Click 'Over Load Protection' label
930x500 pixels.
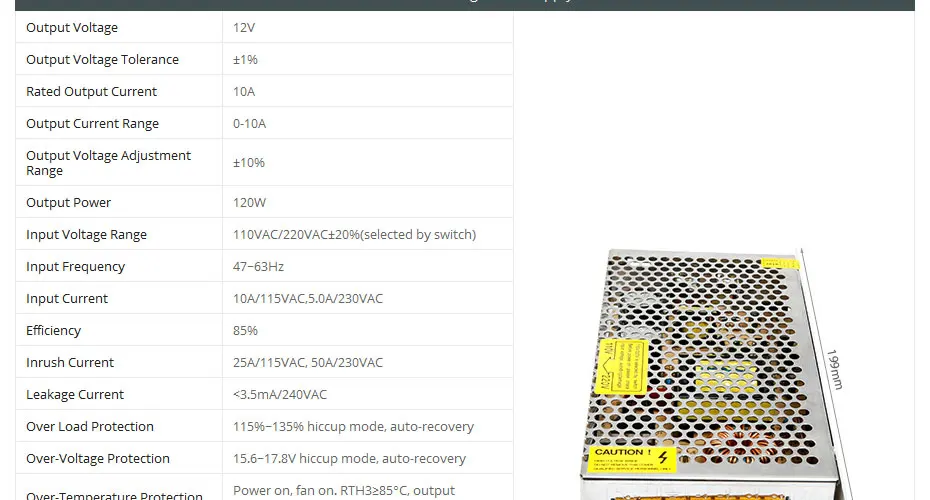point(90,426)
